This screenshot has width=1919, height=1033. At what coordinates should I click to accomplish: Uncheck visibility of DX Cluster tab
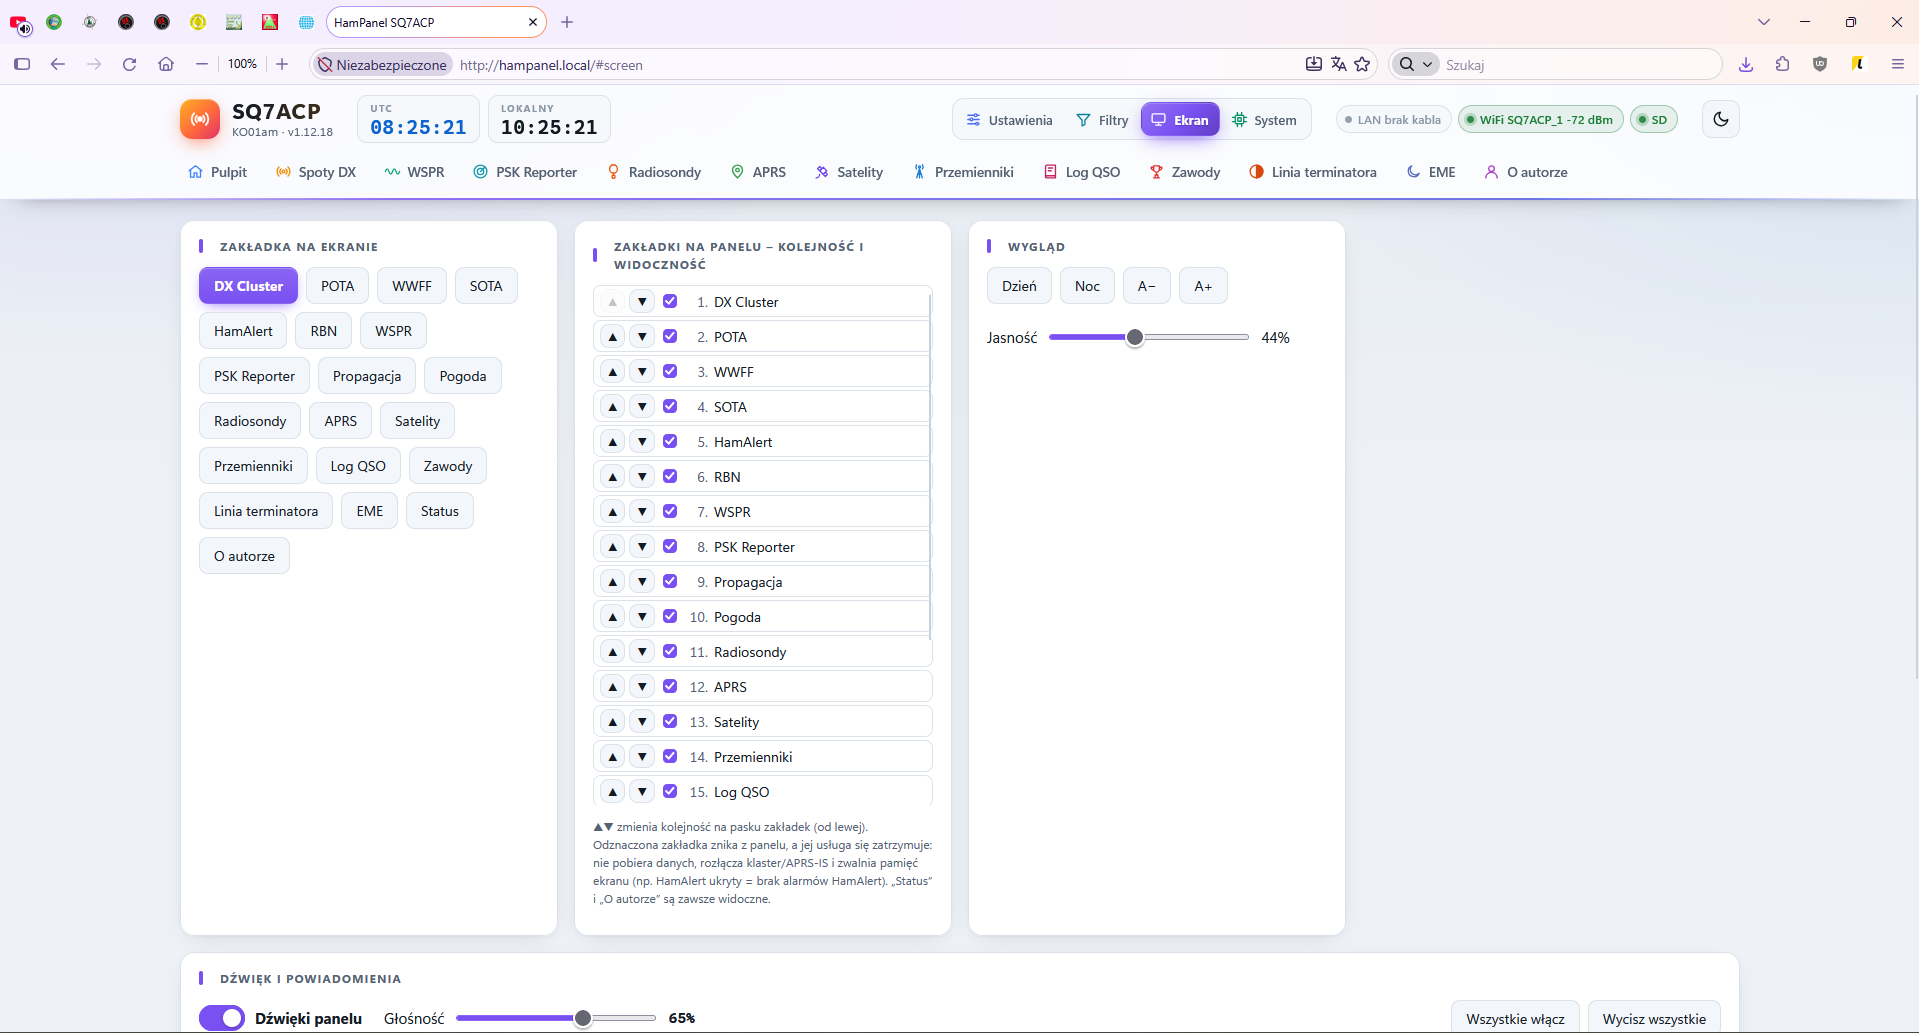click(670, 301)
